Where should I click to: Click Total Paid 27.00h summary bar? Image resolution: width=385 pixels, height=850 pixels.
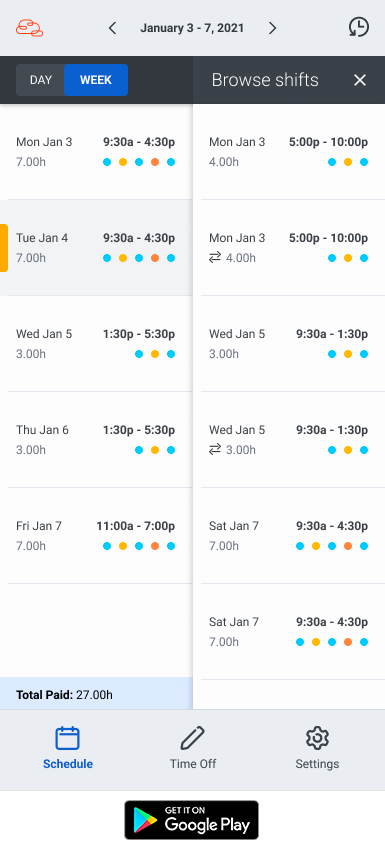96,693
